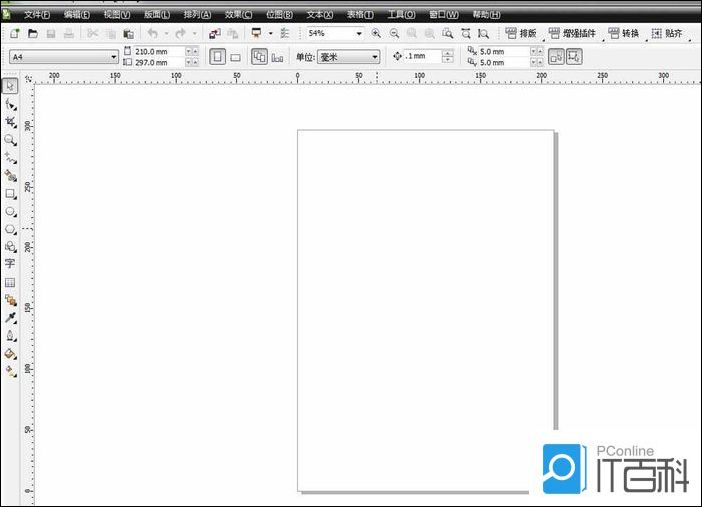702x507 pixels.
Task: Open the 版面(L) menu
Action: (x=157, y=15)
